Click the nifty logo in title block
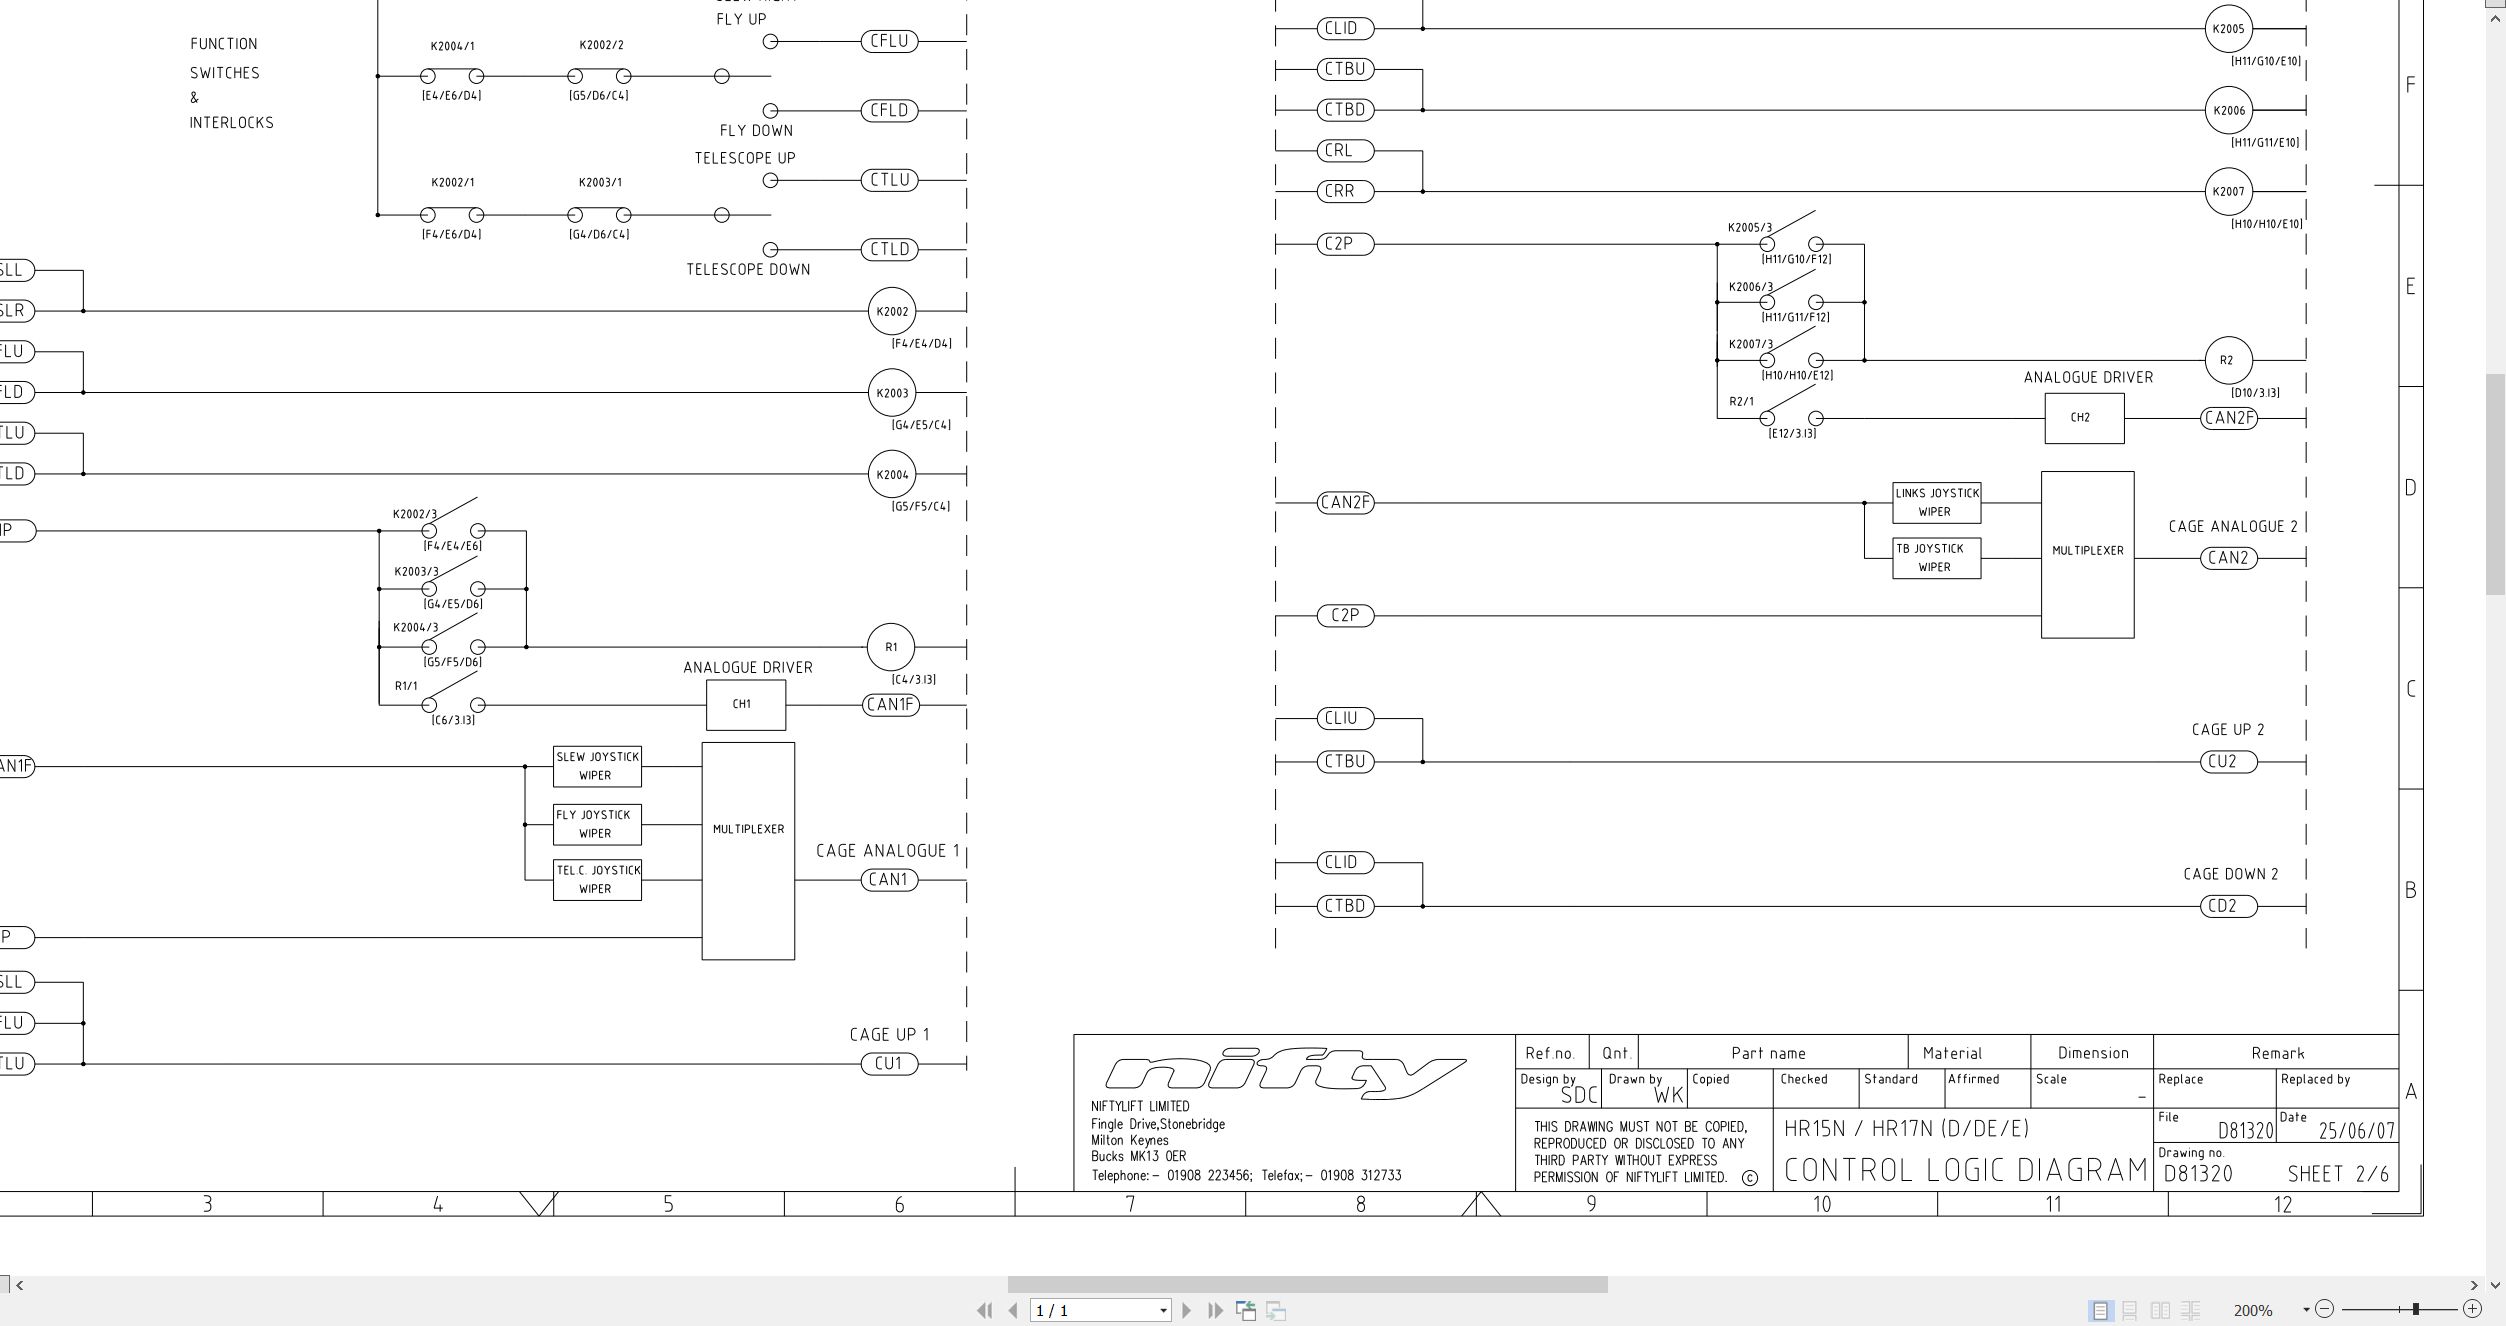Screen dimensions: 2506x1326 coord(1285,1073)
